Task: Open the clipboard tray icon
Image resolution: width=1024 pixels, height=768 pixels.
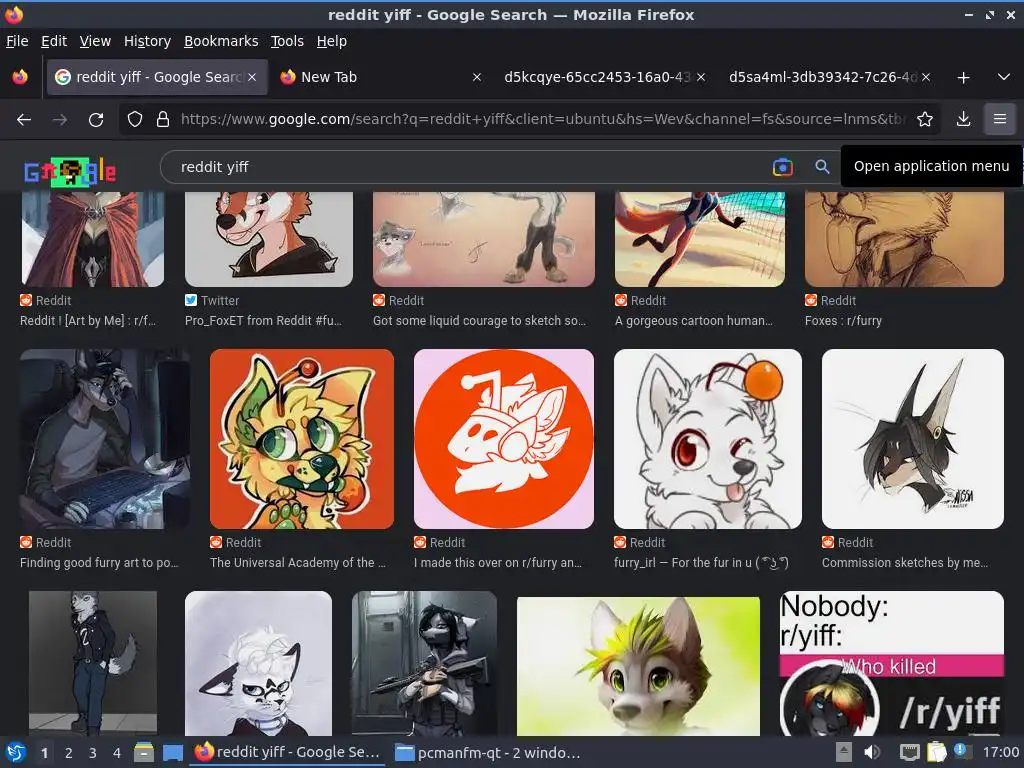Action: [x=936, y=753]
